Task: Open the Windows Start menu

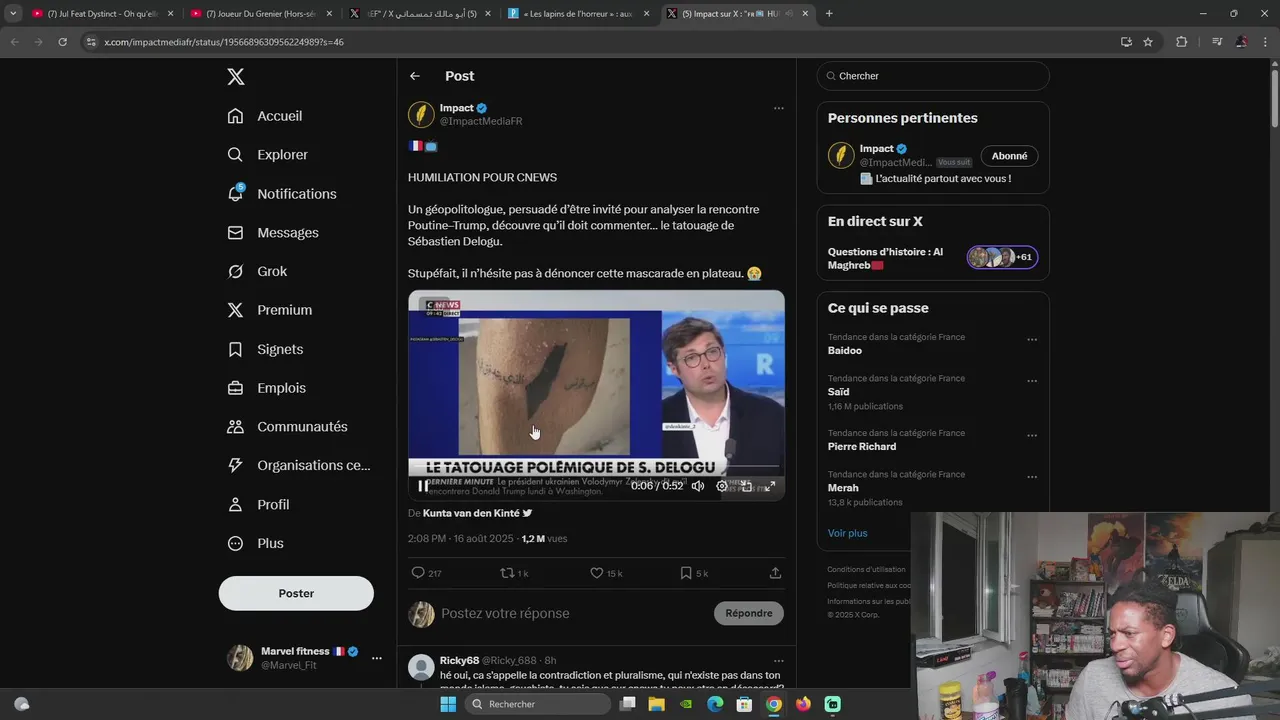Action: [x=448, y=704]
